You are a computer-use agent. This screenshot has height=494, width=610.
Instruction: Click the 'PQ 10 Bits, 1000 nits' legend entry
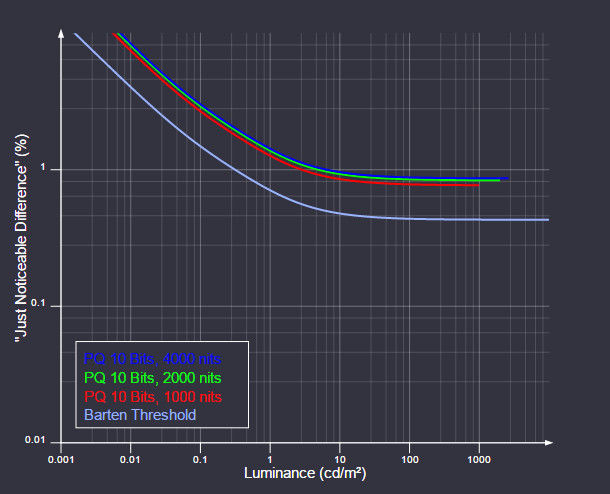153,397
